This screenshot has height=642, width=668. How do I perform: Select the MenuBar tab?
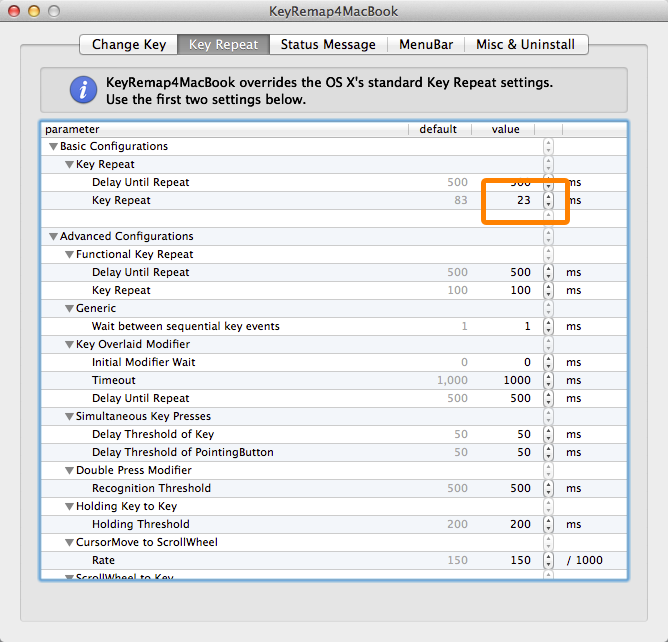[427, 44]
